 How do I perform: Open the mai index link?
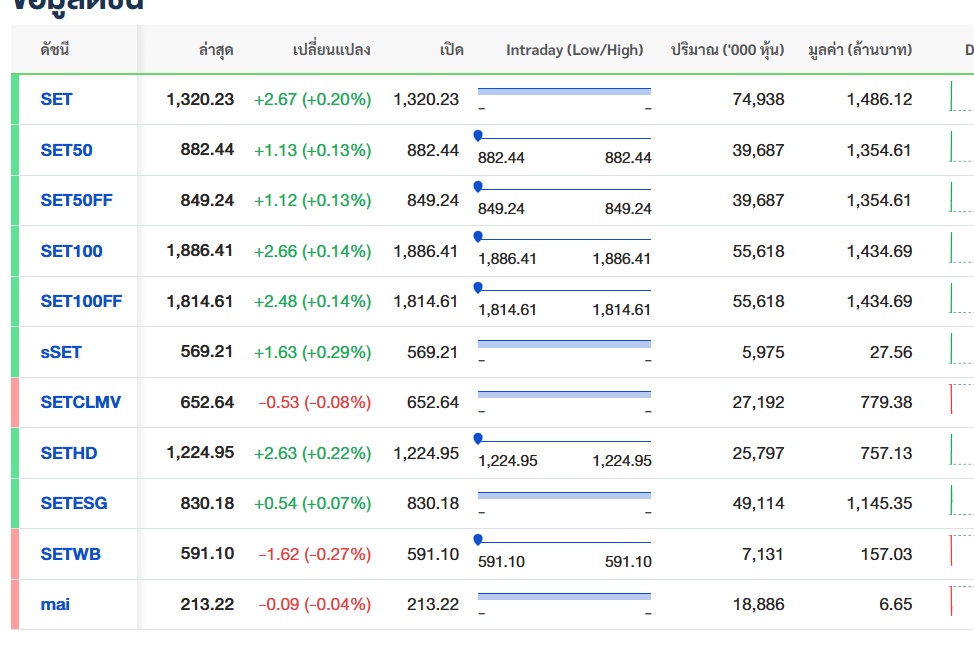[x=55, y=604]
